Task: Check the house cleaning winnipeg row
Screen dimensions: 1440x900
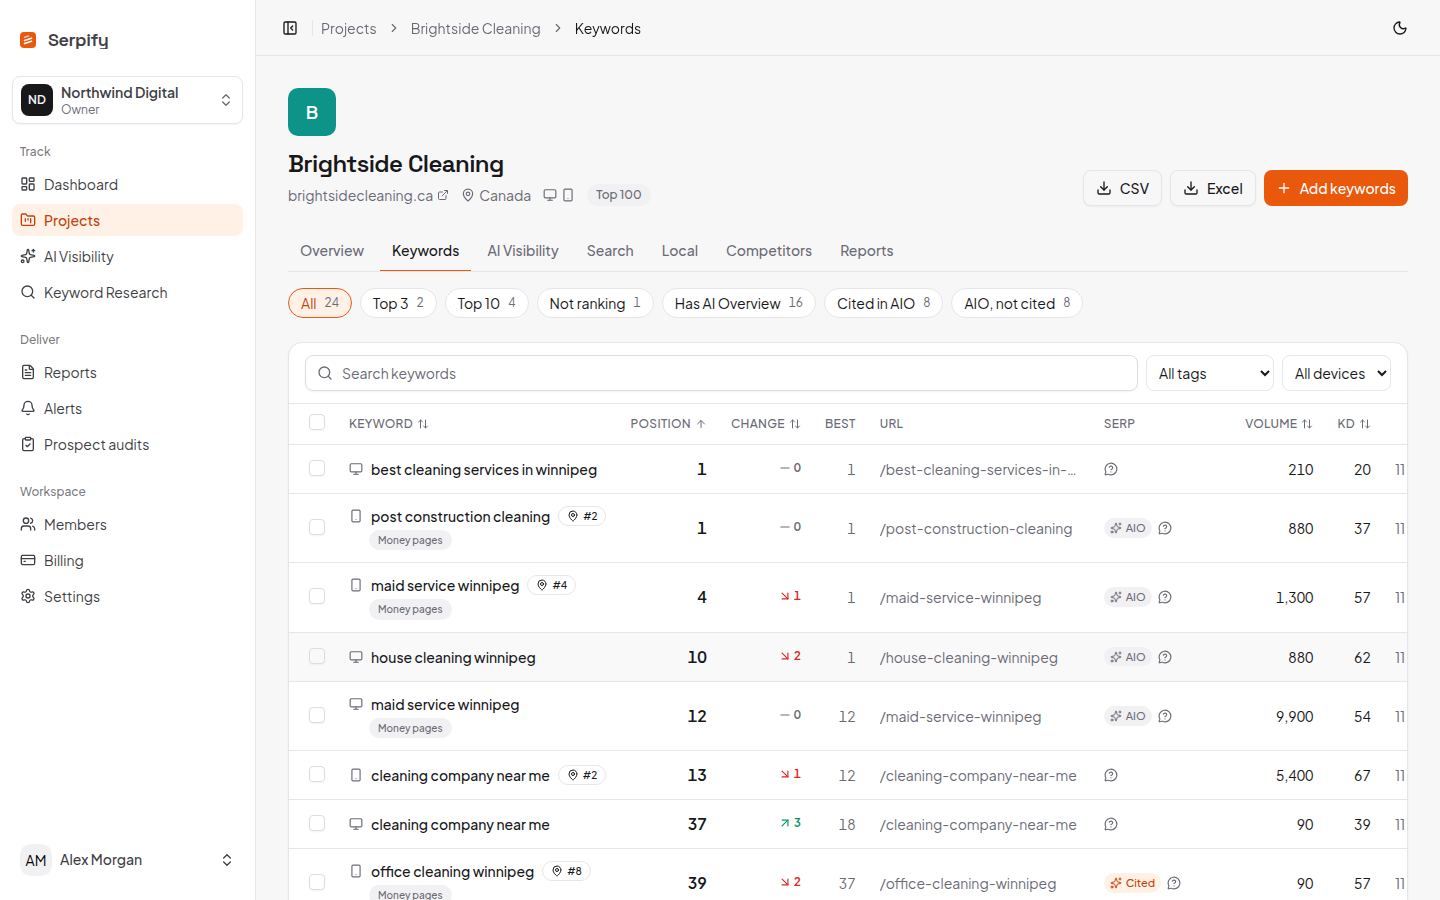Action: pyautogui.click(x=317, y=656)
